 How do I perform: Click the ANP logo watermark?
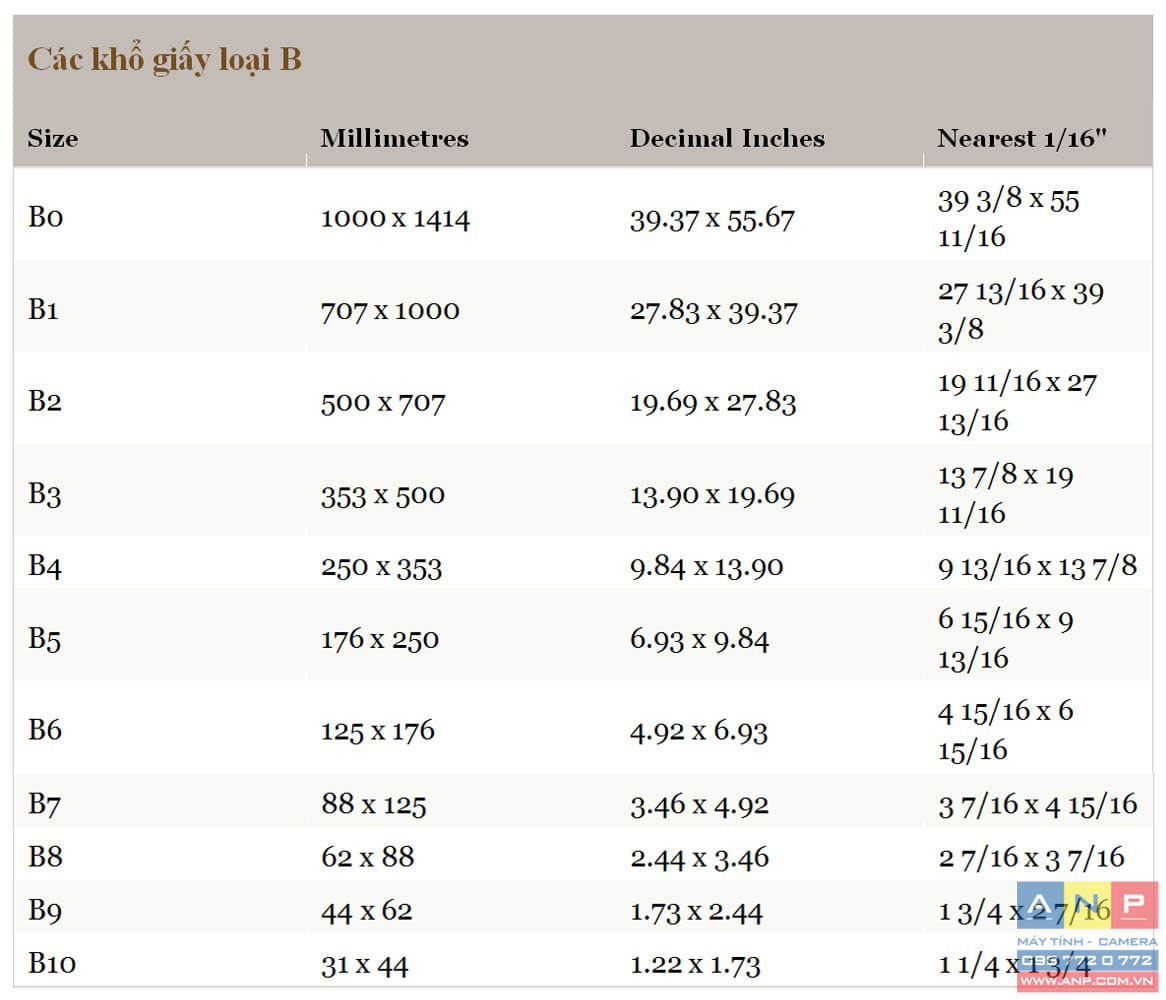pyautogui.click(x=1087, y=907)
